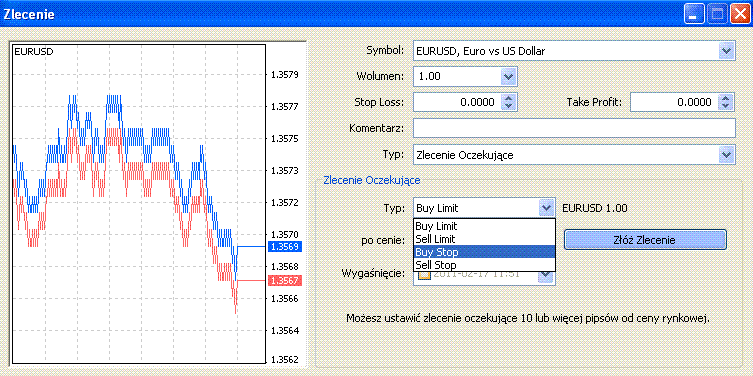This screenshot has width=753, height=376.
Task: Decrease Stop Loss with down arrow
Action: (509, 106)
